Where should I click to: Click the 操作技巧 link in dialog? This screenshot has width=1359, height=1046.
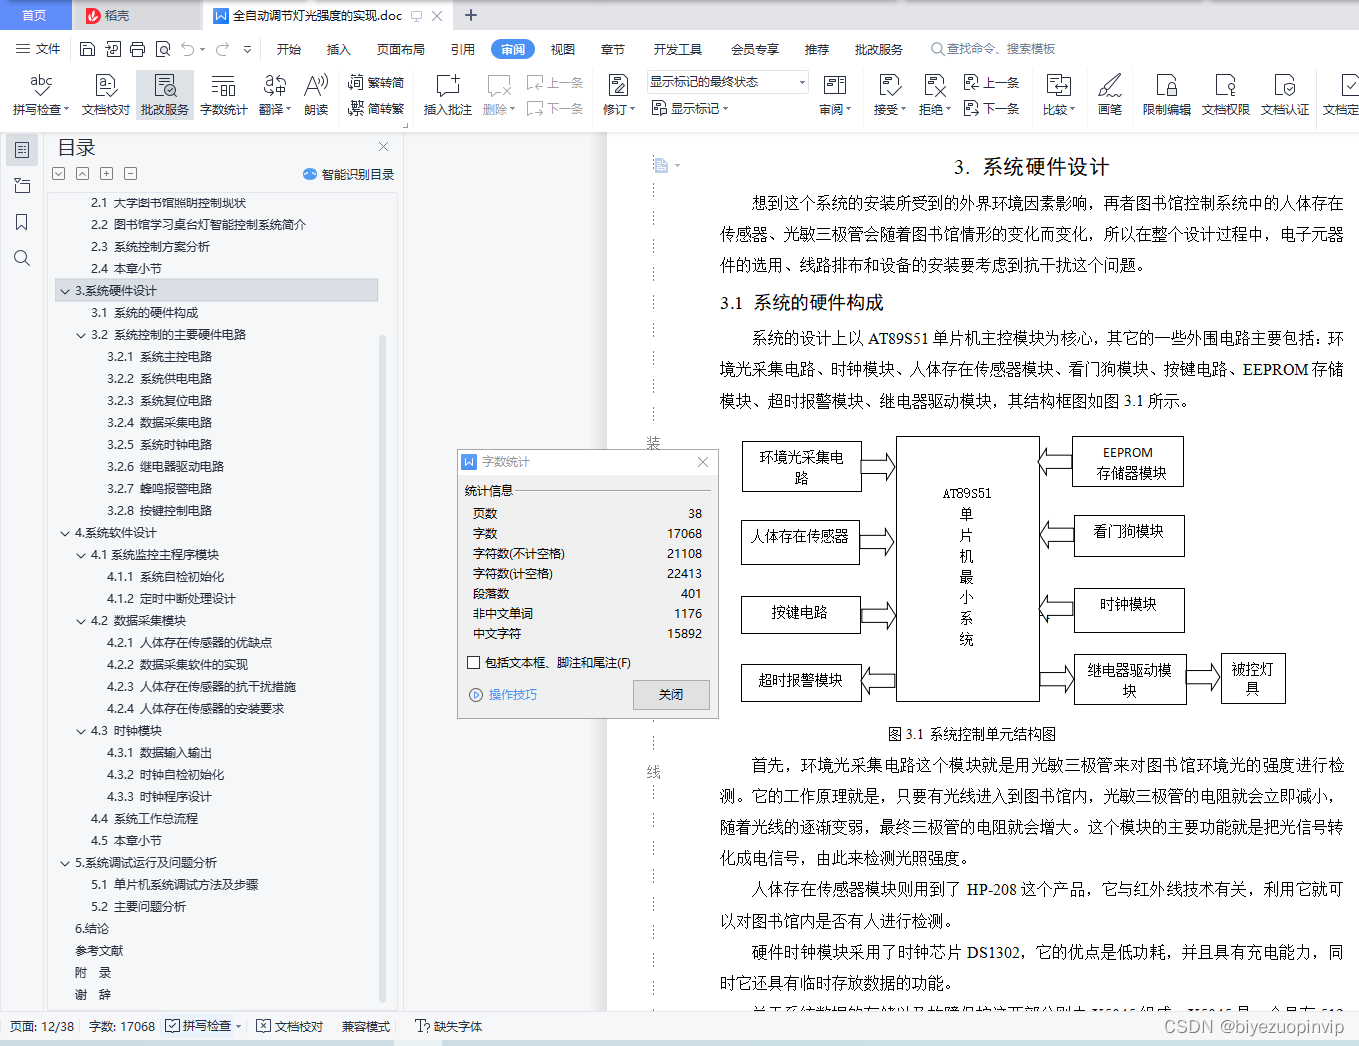pos(503,694)
